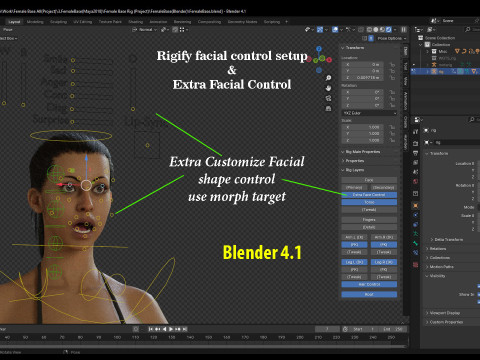Click the Face rig layer button
The height and width of the screenshot is (360, 480).
tap(369, 180)
